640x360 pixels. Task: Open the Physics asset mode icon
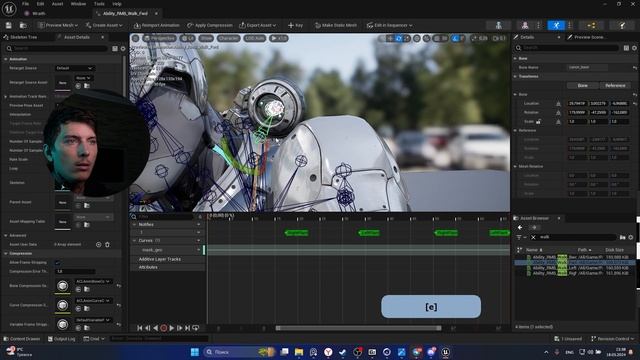coord(622,25)
